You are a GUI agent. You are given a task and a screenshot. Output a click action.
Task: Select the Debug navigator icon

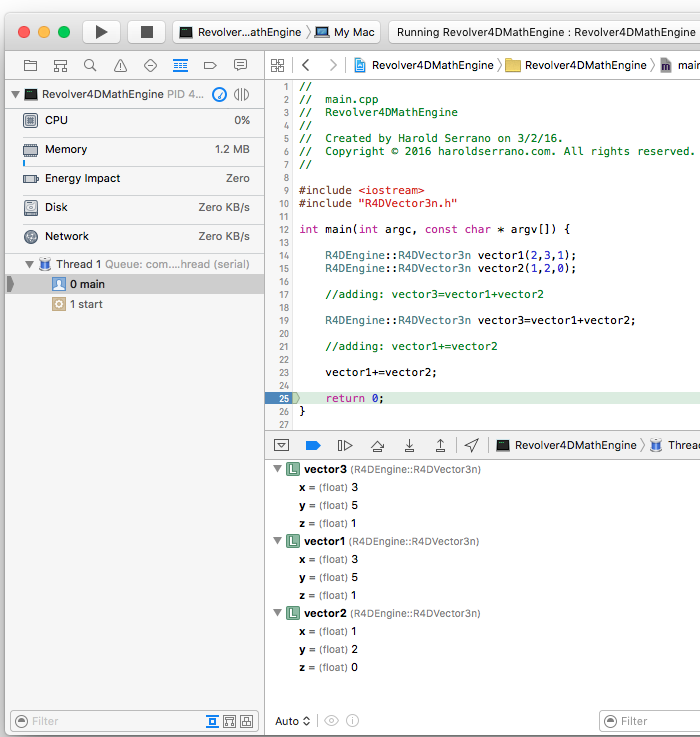180,65
